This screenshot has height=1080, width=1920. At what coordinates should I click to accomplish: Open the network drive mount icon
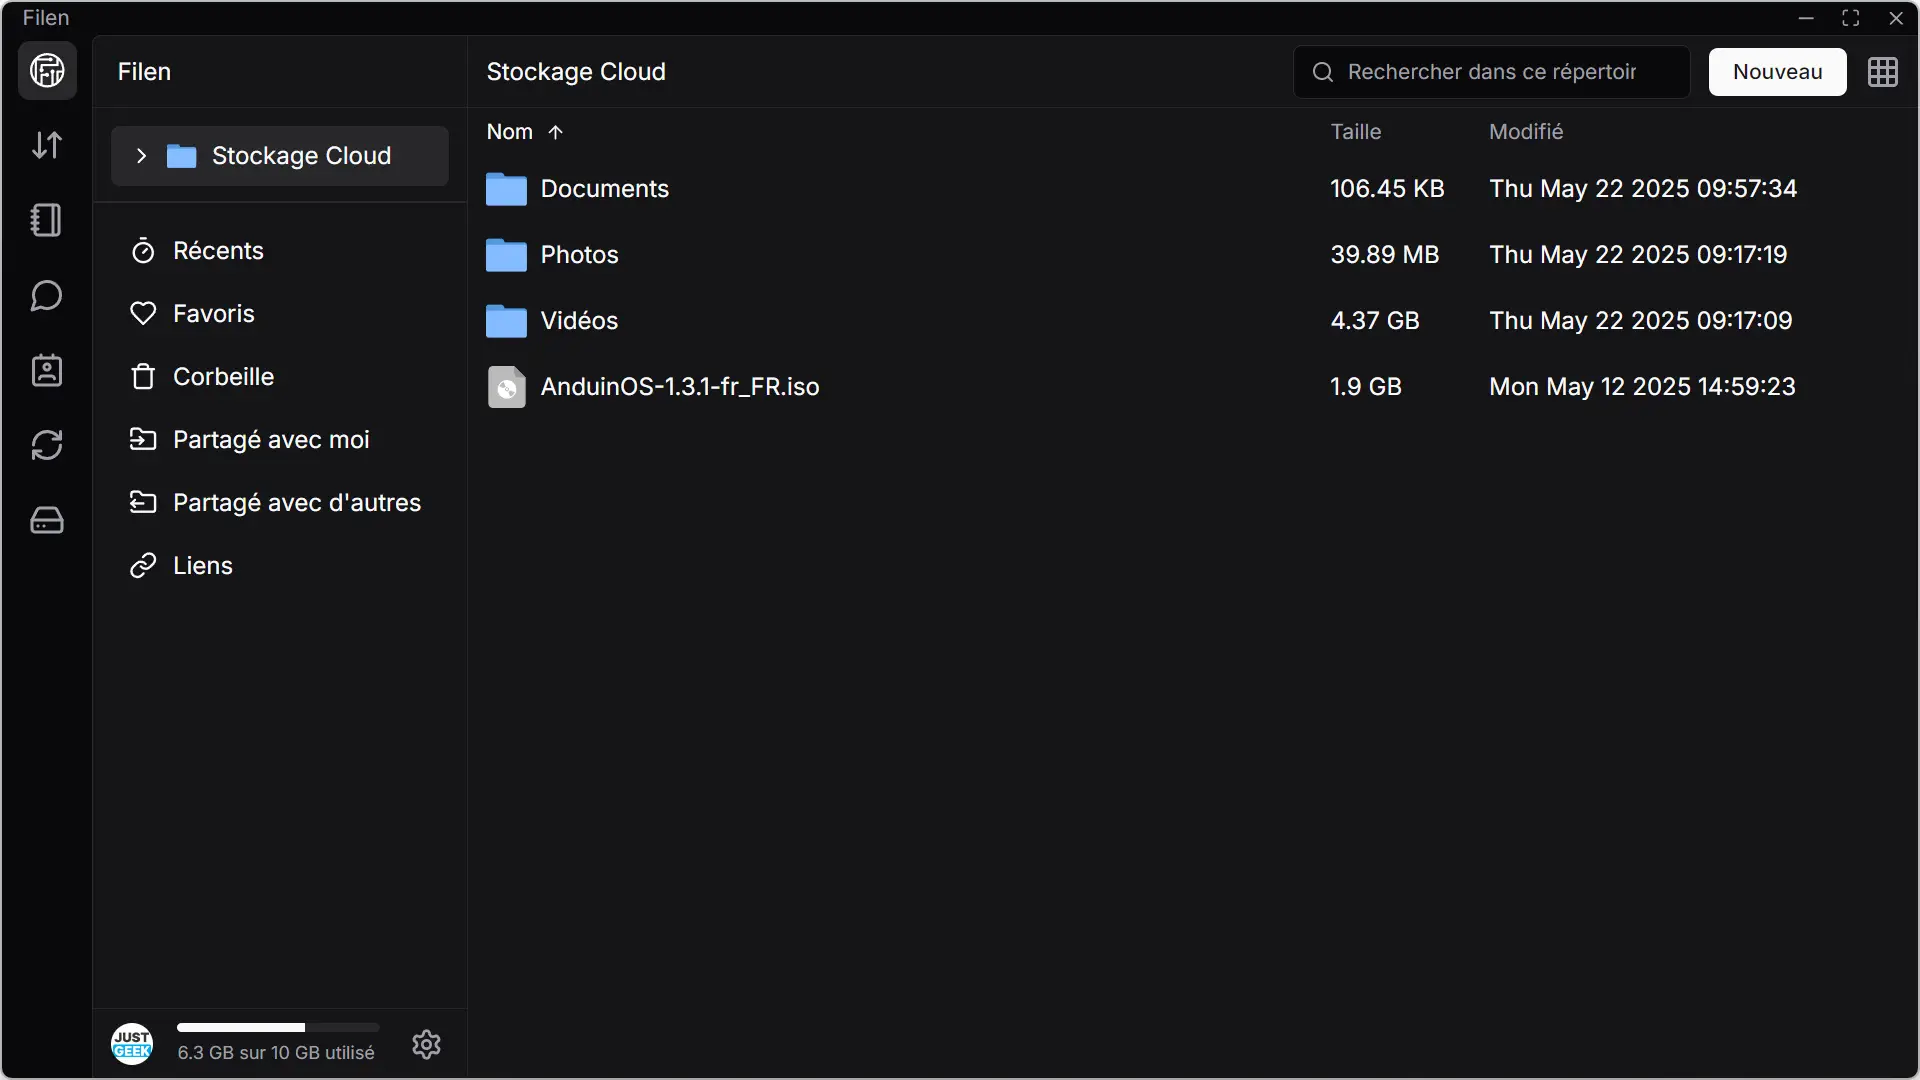pyautogui.click(x=47, y=520)
